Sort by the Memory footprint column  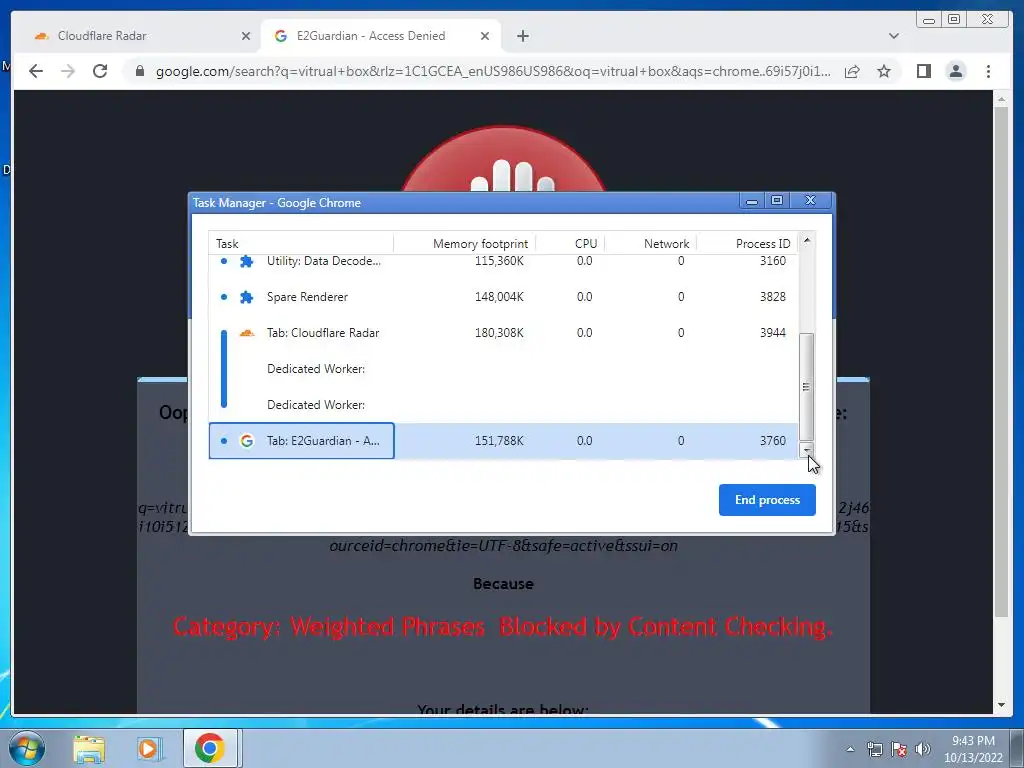click(x=464, y=244)
